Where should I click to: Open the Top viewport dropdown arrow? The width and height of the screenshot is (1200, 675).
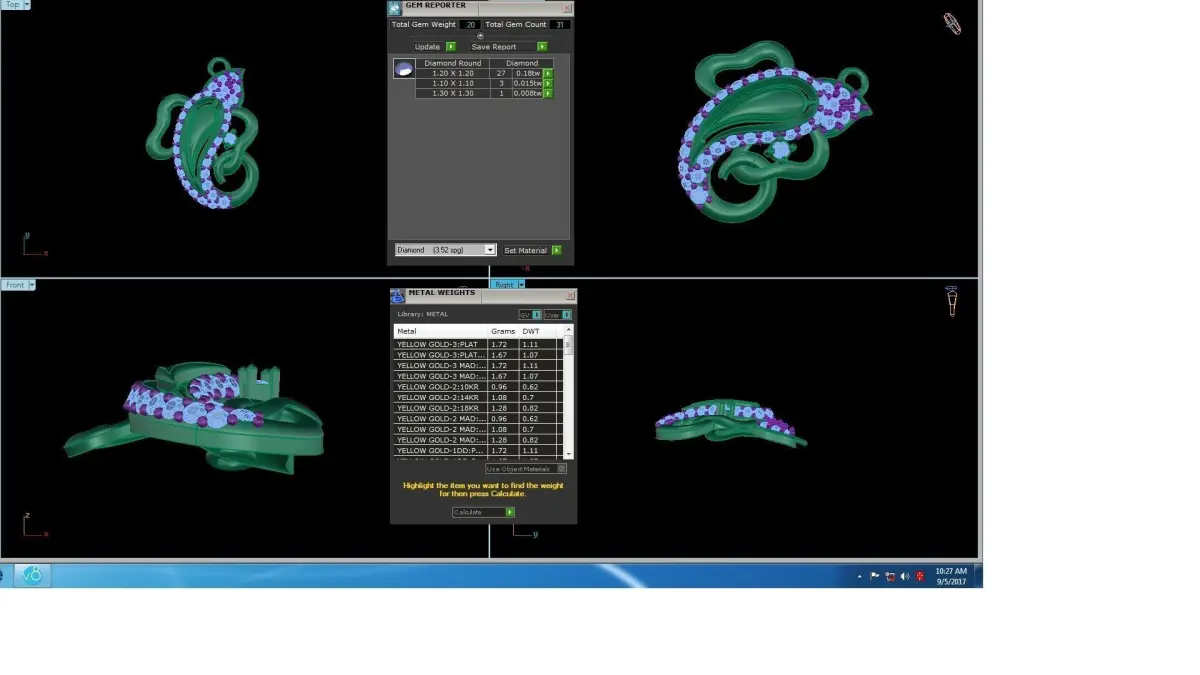click(26, 5)
